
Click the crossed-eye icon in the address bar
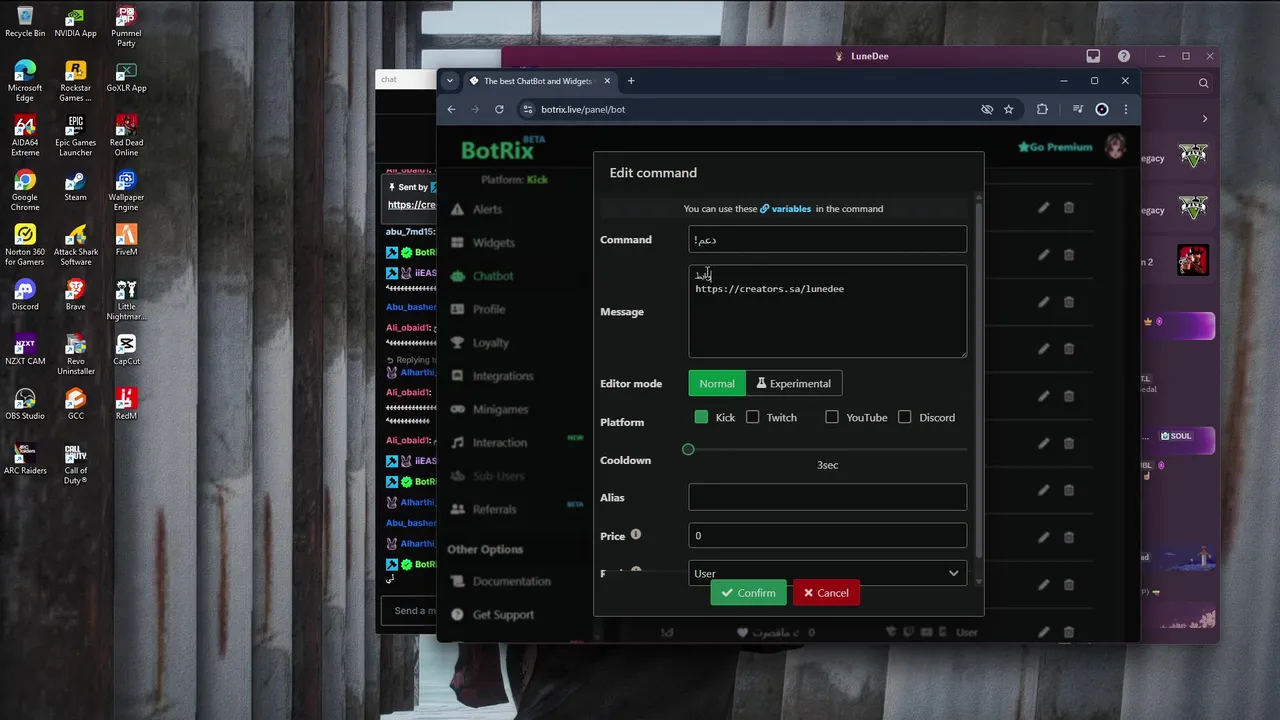987,109
